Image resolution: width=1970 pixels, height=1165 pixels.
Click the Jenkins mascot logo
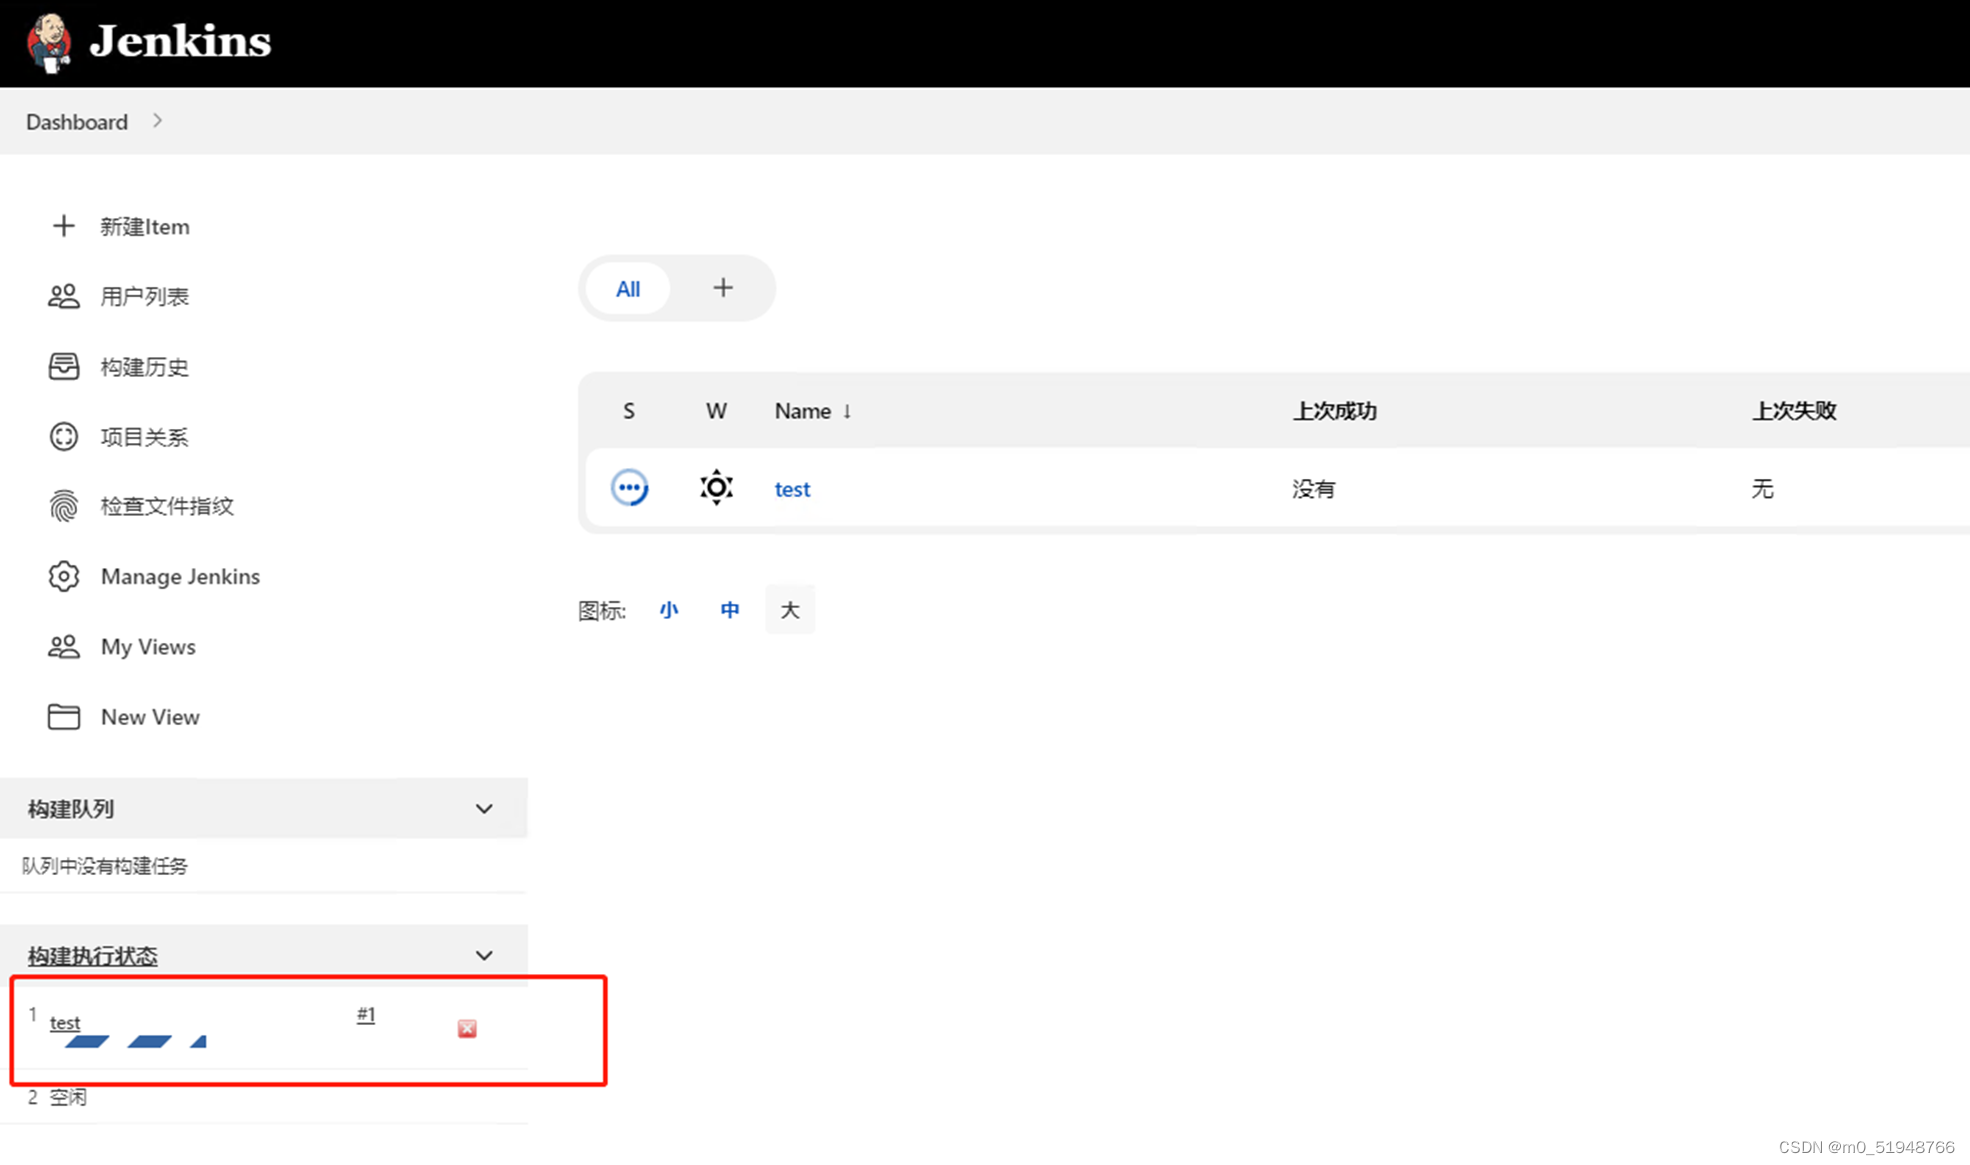(48, 42)
